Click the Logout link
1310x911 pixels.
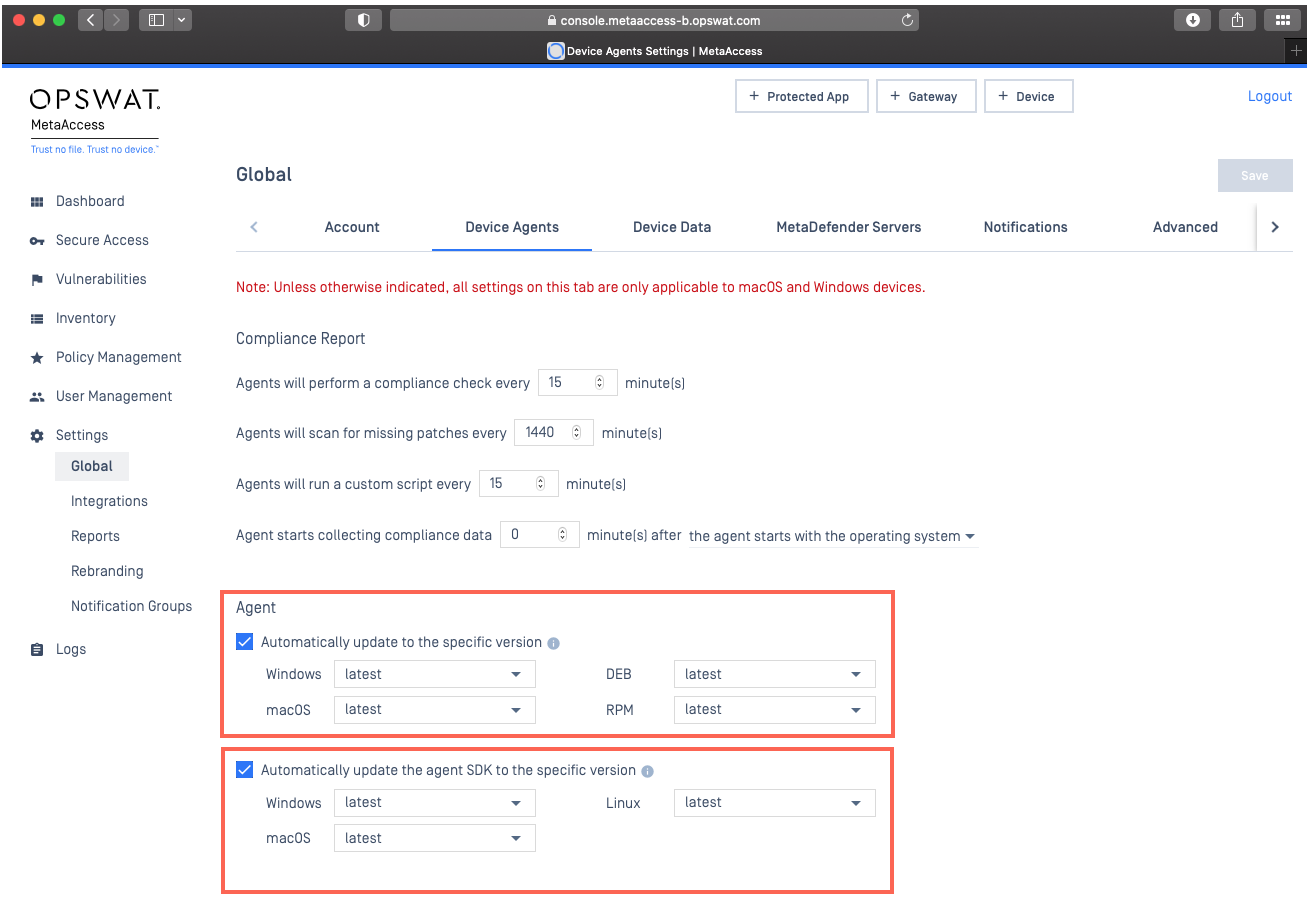(1270, 96)
